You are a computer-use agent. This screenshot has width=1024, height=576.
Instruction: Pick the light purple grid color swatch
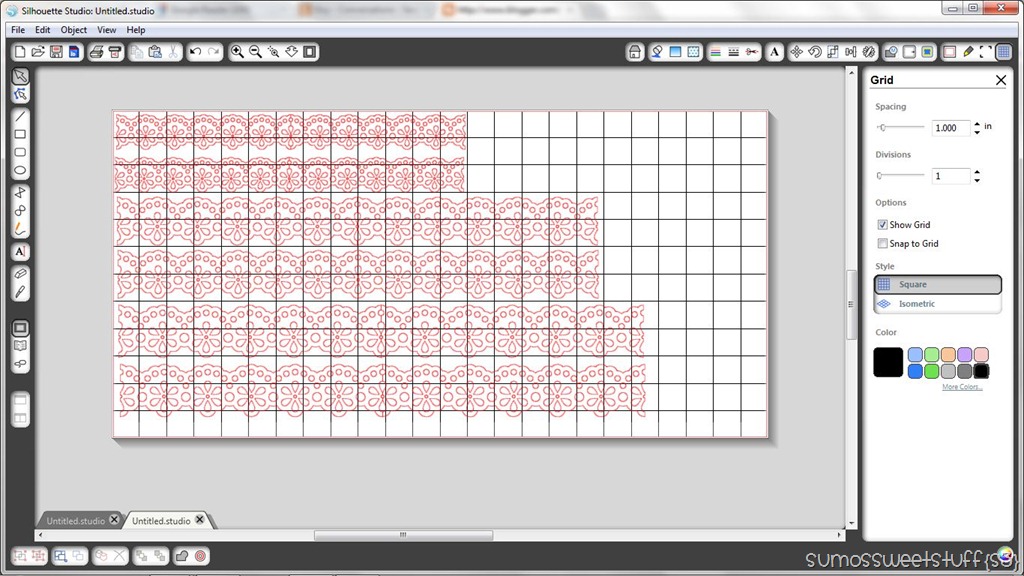[x=965, y=355]
